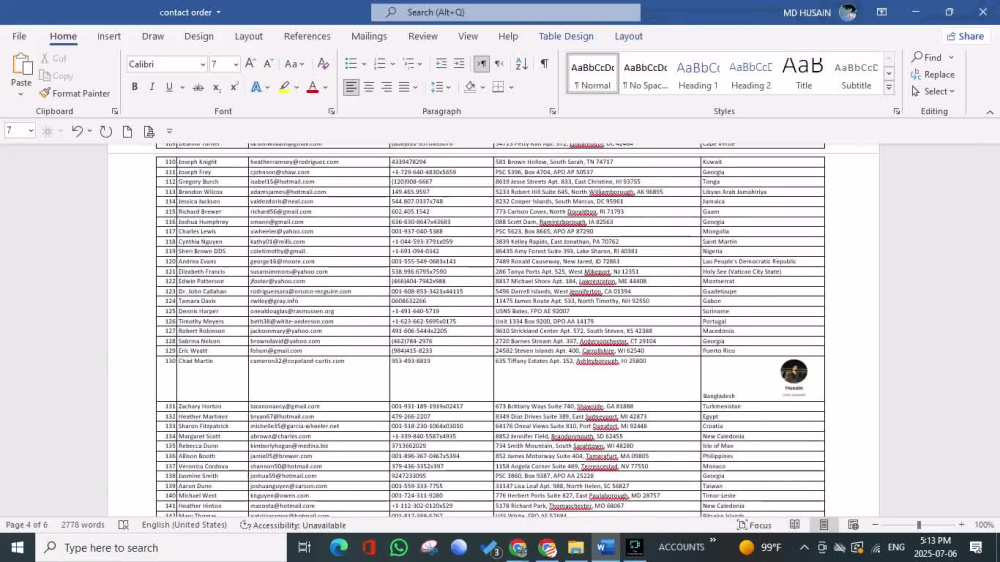This screenshot has height=562, width=1000.
Task: Click the Share button
Action: click(x=966, y=36)
